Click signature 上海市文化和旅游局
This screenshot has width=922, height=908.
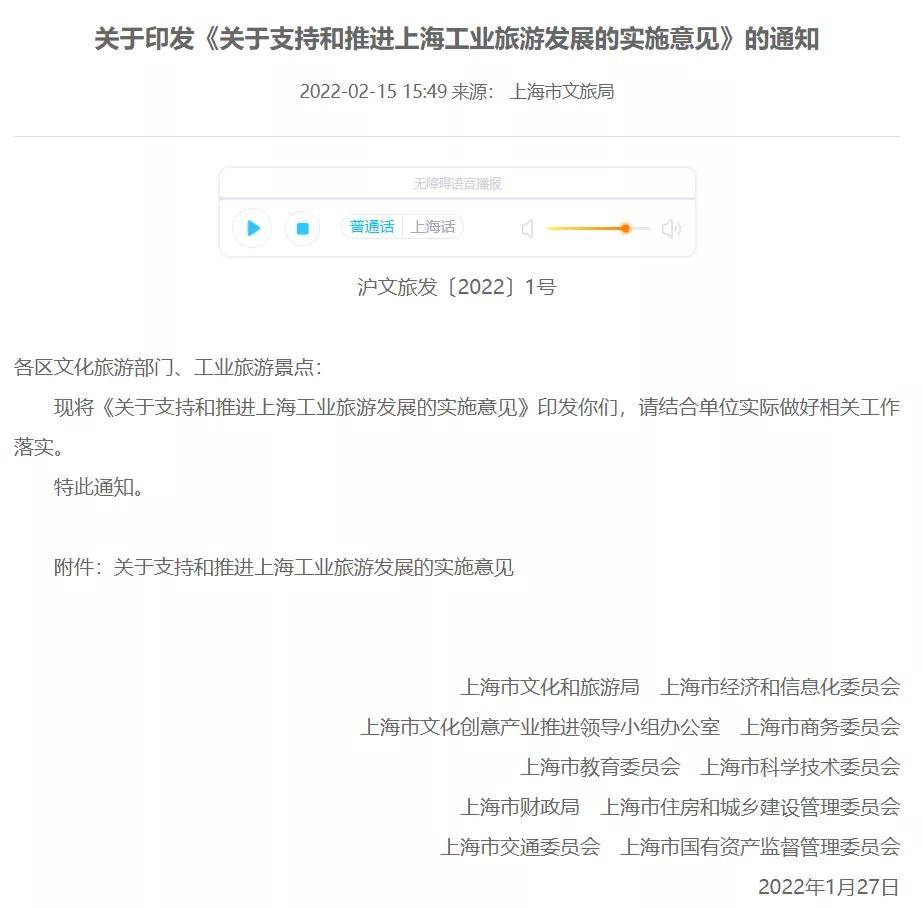point(550,687)
